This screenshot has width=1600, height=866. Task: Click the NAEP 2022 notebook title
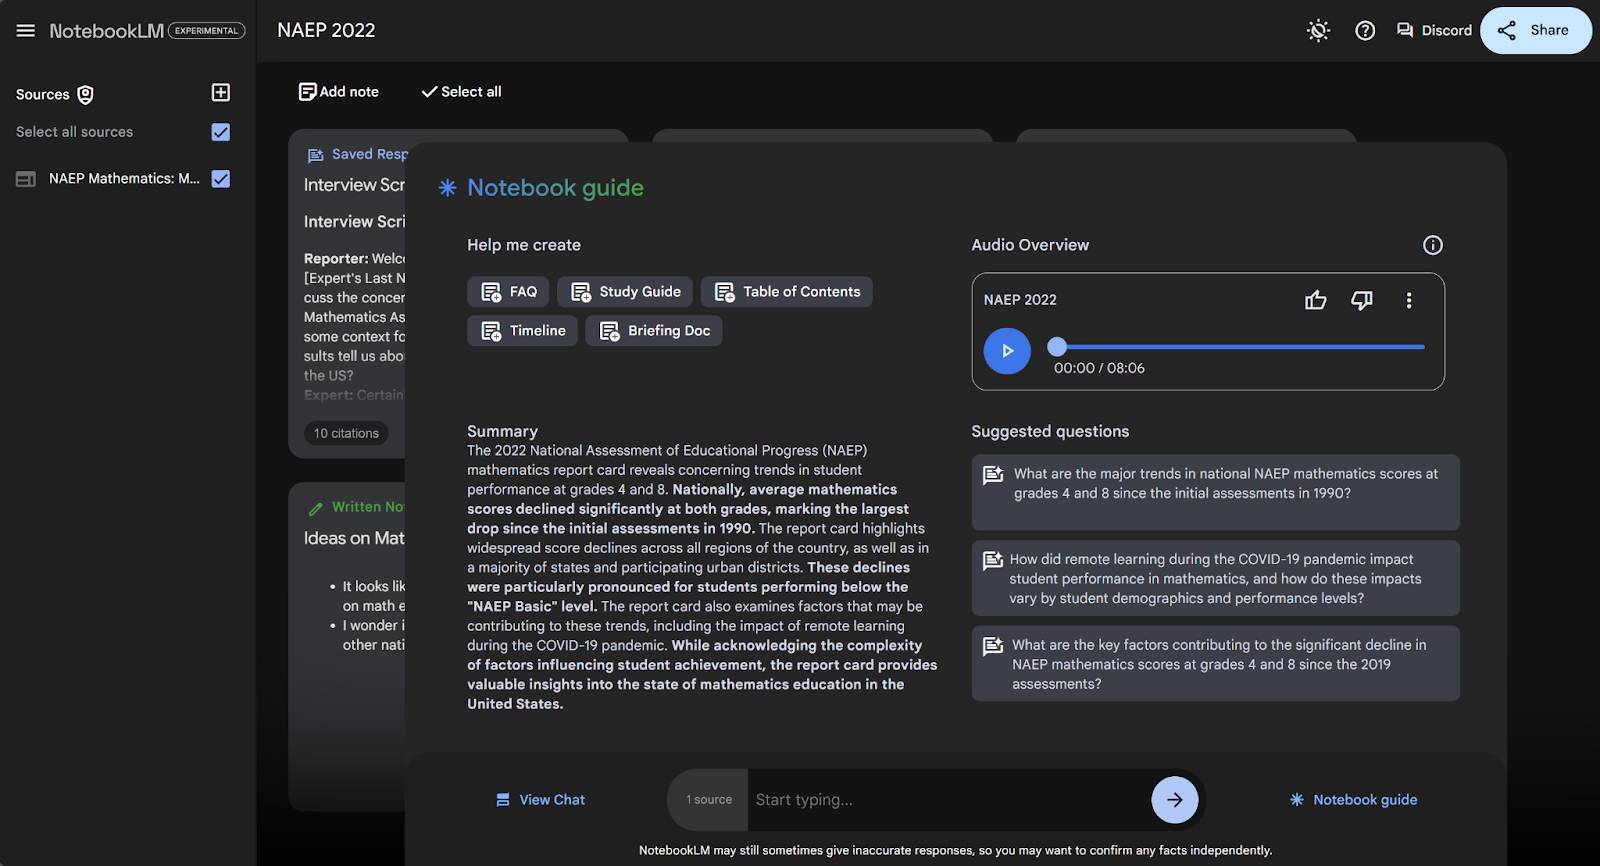[x=326, y=31]
